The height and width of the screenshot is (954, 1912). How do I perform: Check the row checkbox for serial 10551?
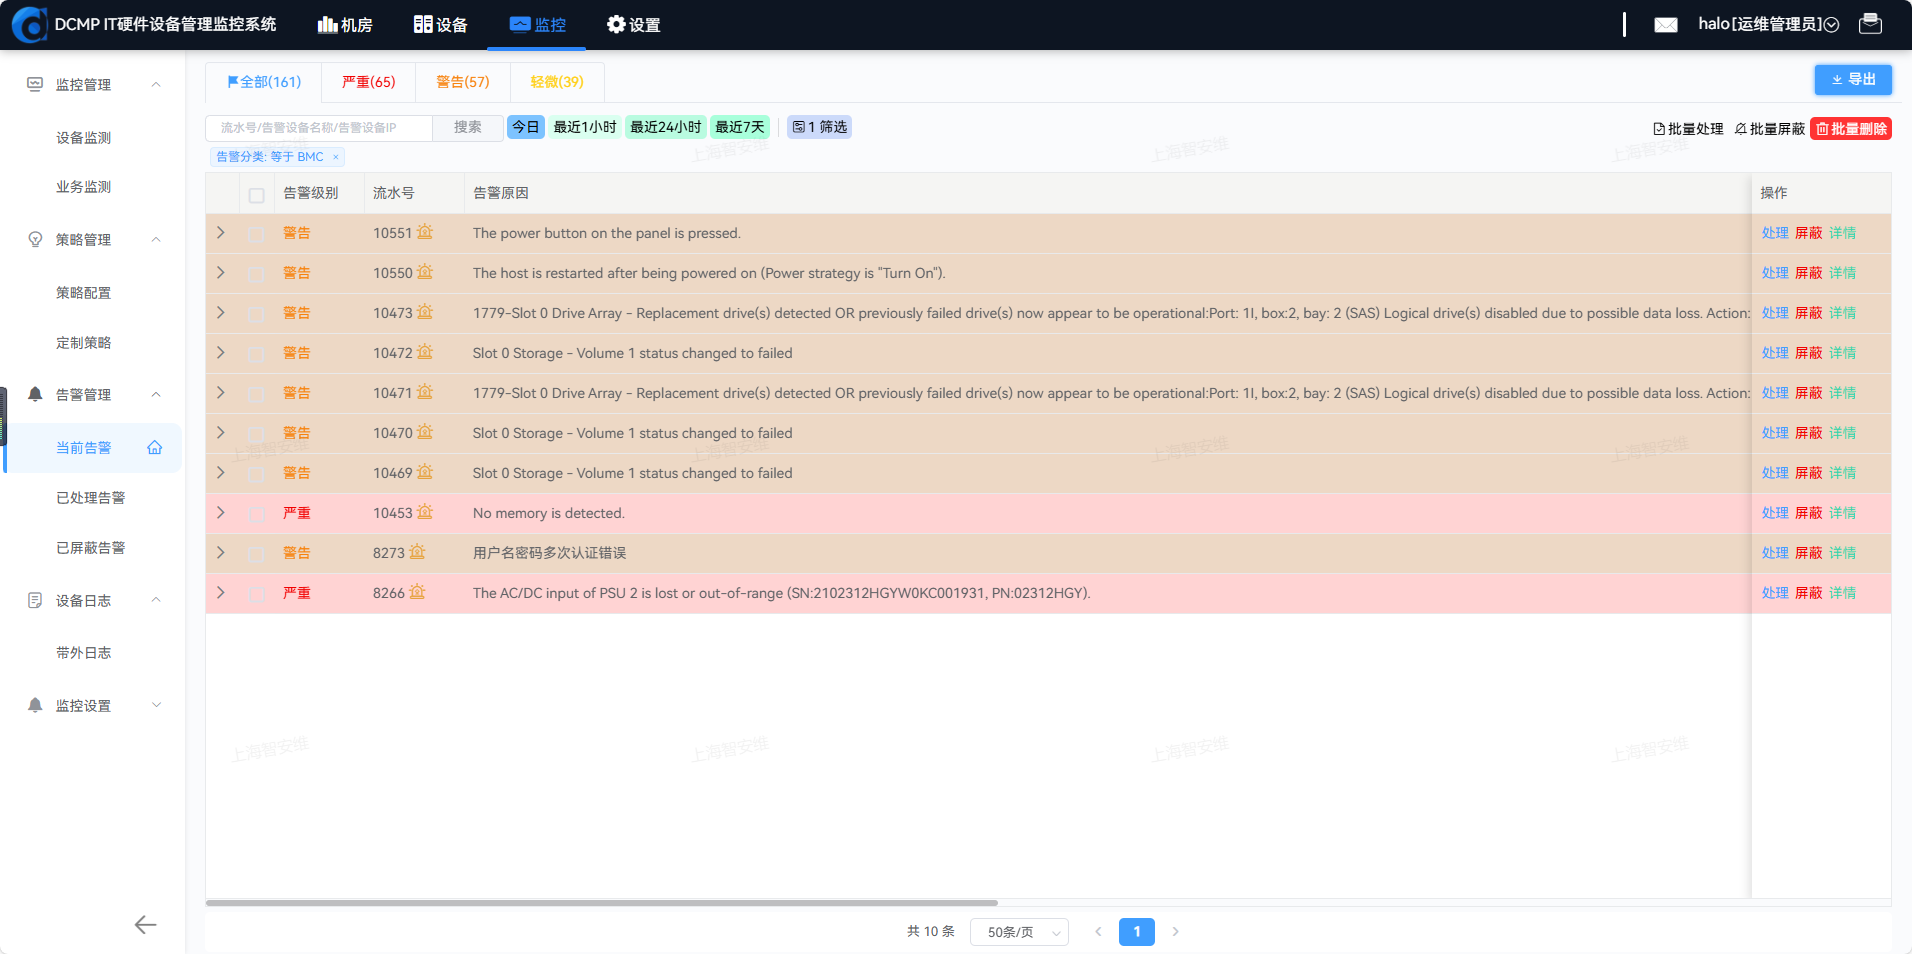pyautogui.click(x=257, y=234)
